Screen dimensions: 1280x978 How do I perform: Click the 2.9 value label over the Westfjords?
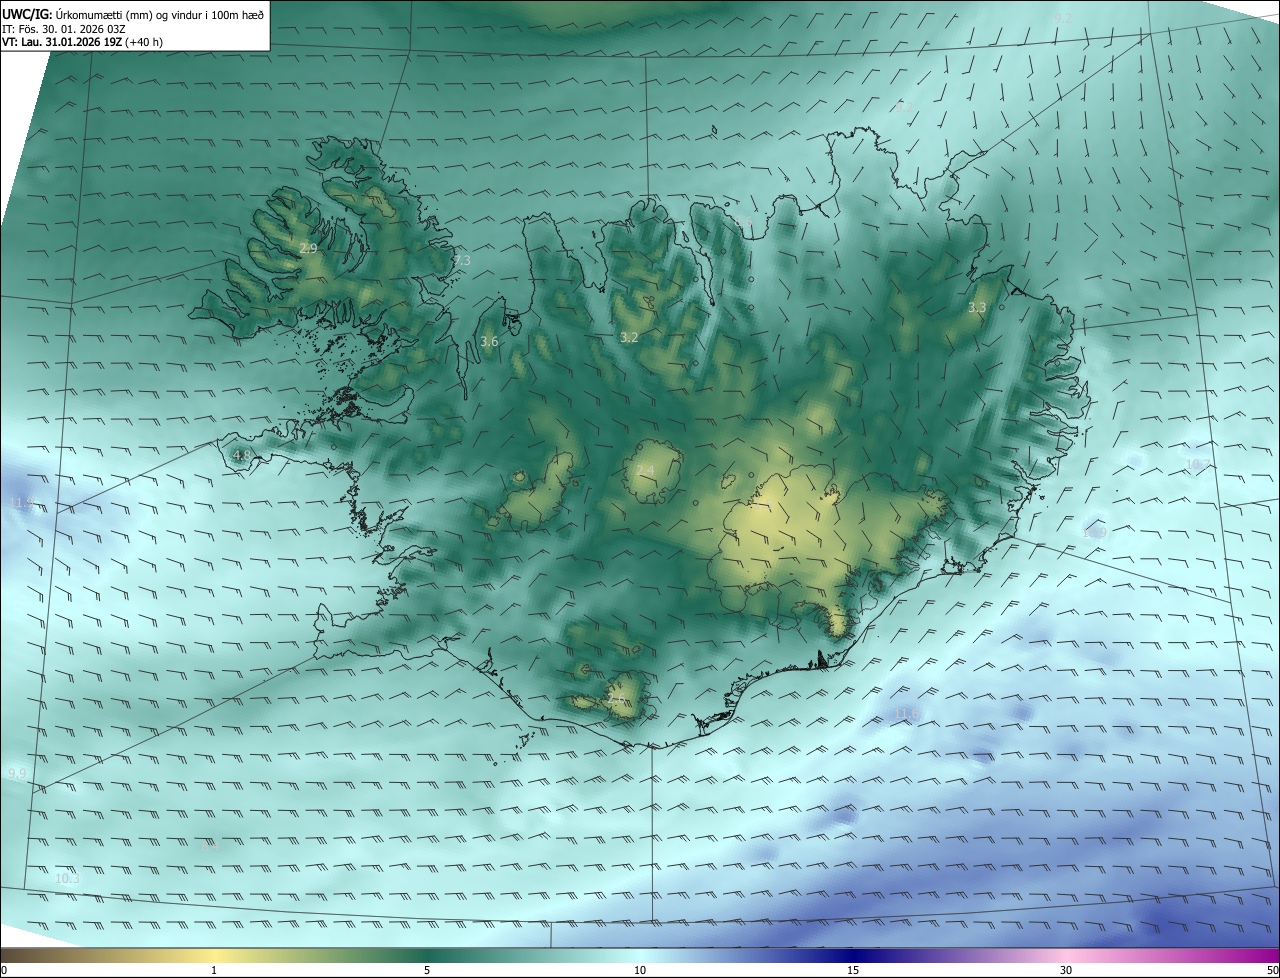click(x=308, y=248)
